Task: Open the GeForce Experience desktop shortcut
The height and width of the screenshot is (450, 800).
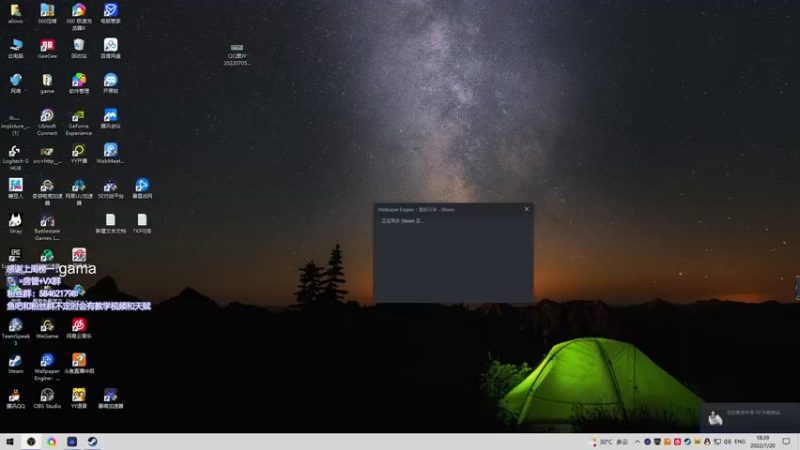Action: (x=79, y=122)
